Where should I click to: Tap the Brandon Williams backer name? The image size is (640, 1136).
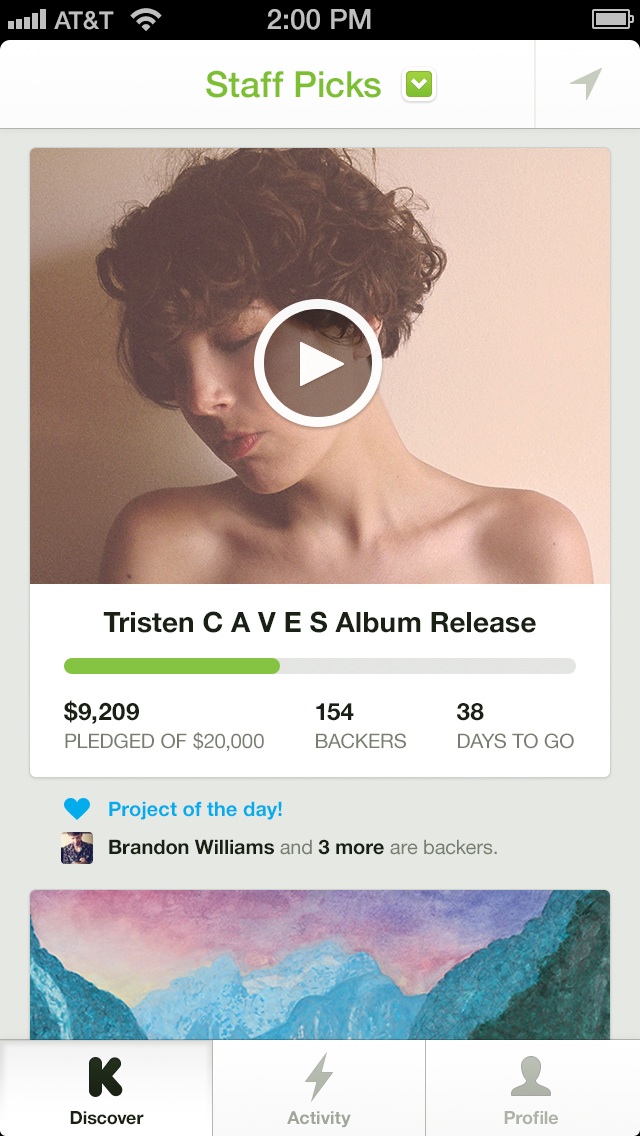191,847
